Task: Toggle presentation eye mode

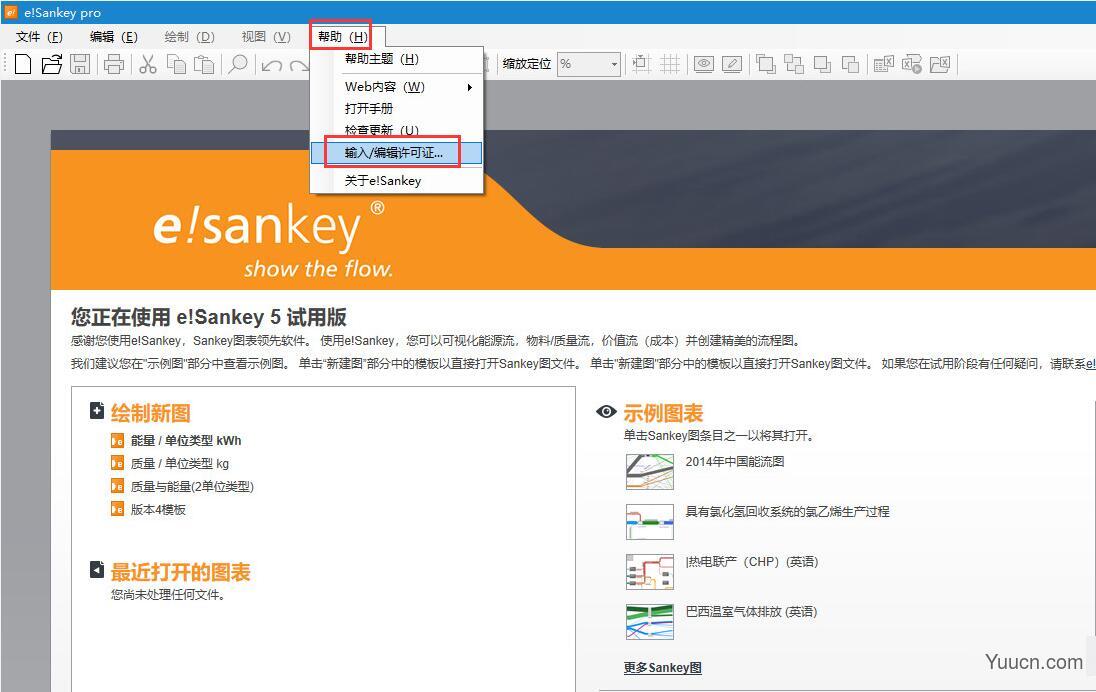Action: pyautogui.click(x=702, y=64)
